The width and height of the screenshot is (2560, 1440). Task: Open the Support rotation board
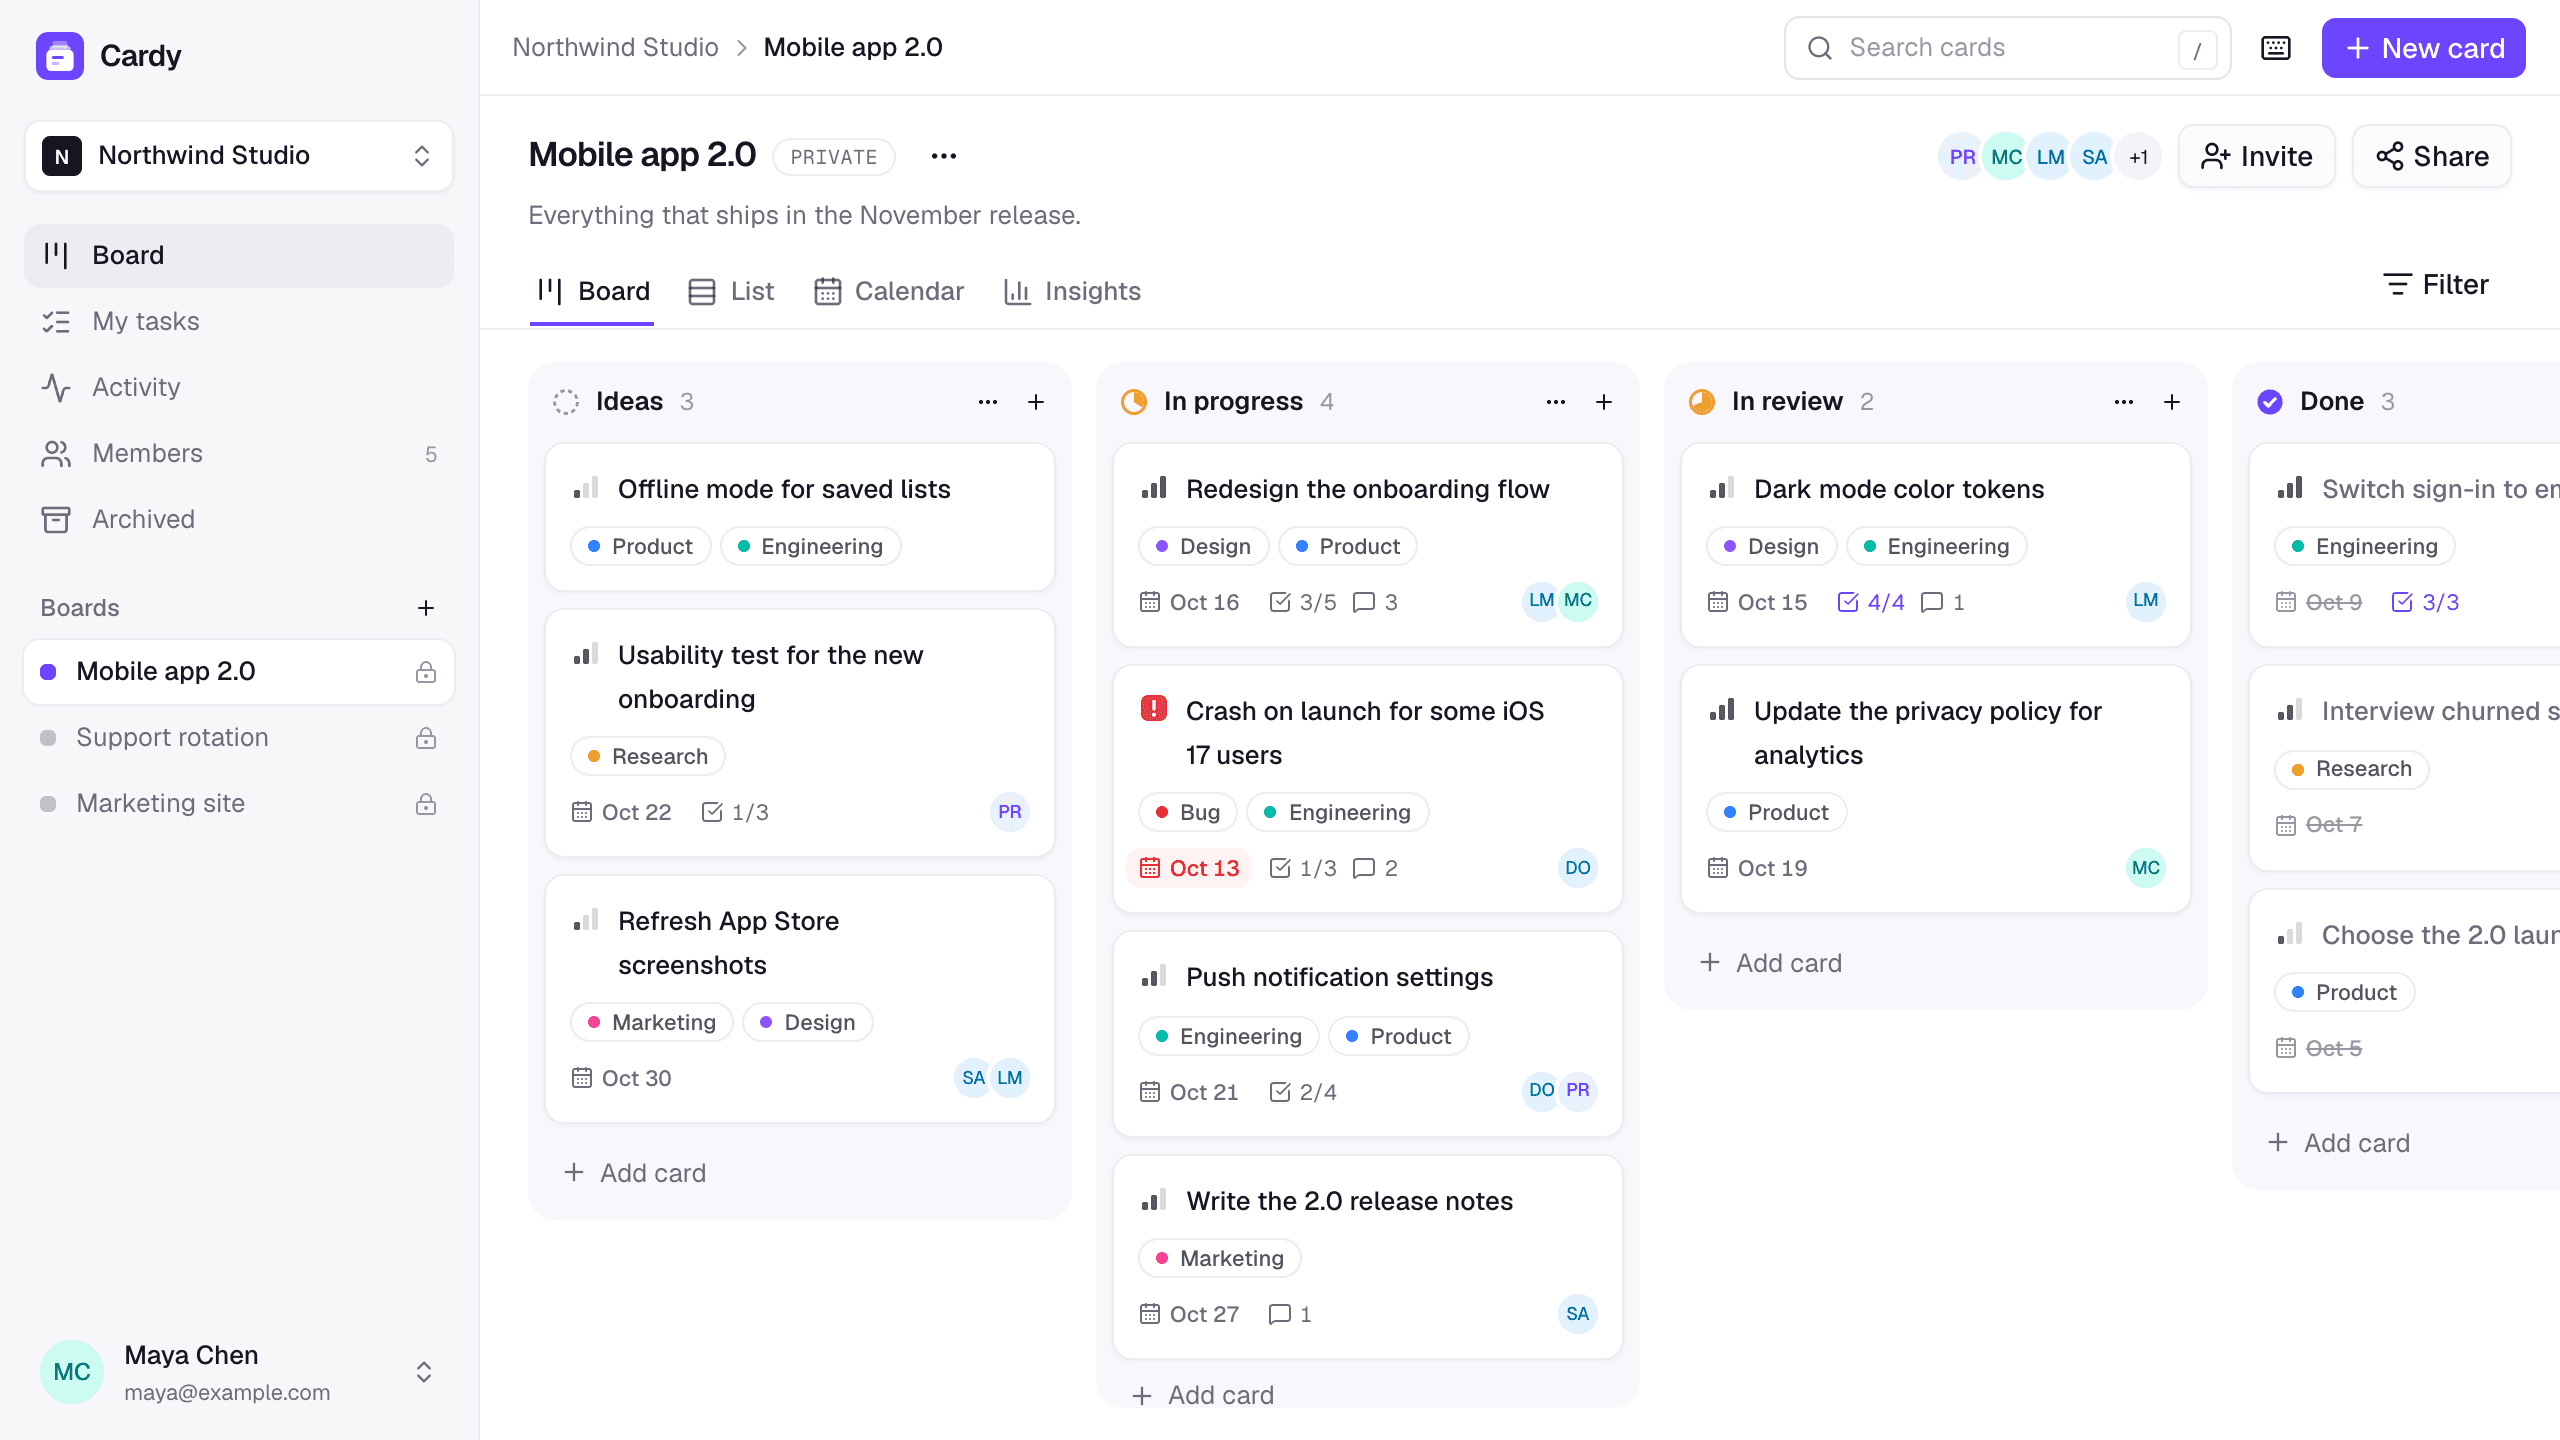(239, 738)
